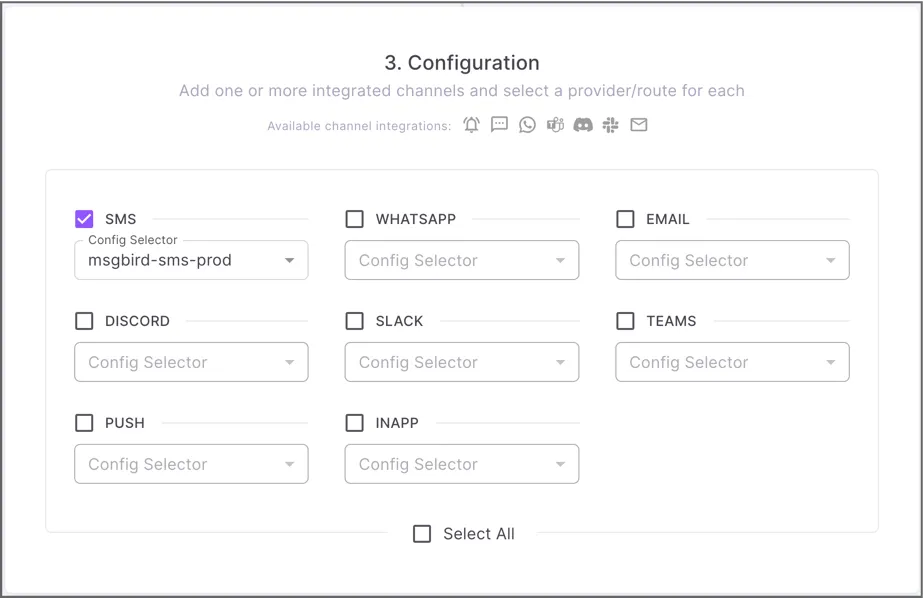Open the SMS msgbird-sms-prod config dropdown

pos(191,261)
